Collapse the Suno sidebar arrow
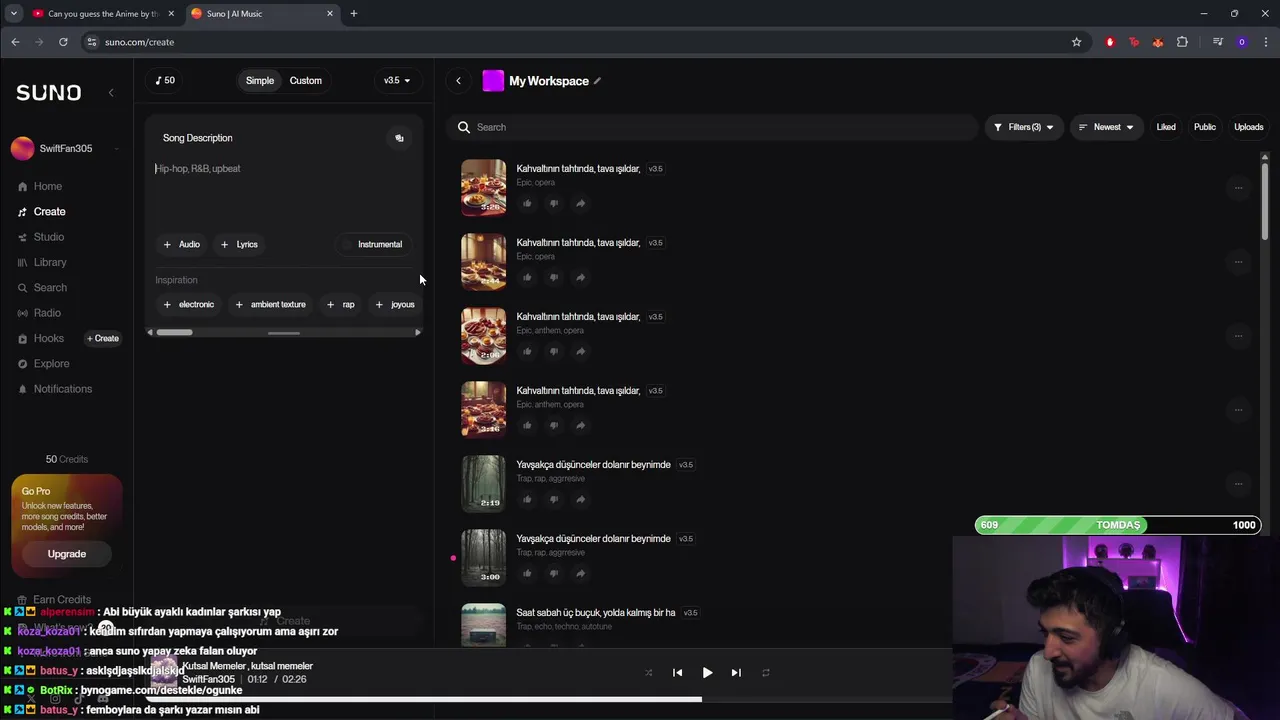The image size is (1280, 720). [111, 92]
